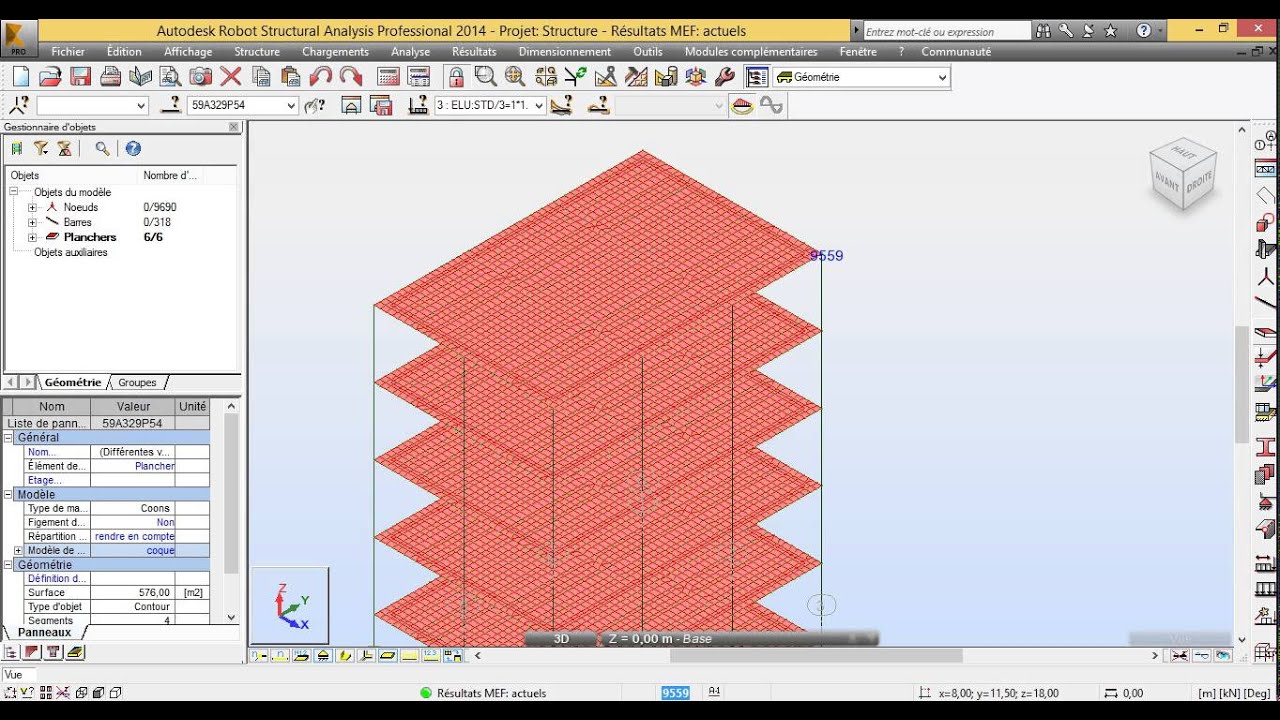Click the Nom... property link
This screenshot has width=1280, height=720.
click(42, 452)
